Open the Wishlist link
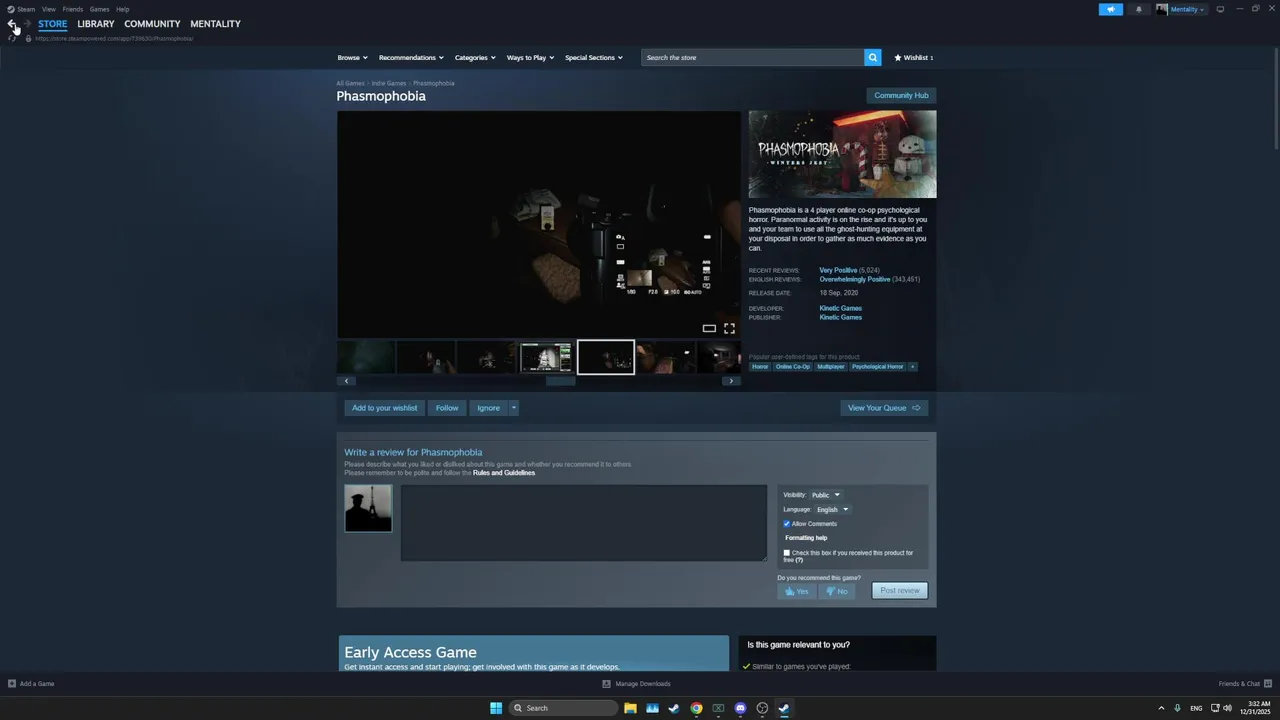1280x720 pixels. tap(914, 58)
